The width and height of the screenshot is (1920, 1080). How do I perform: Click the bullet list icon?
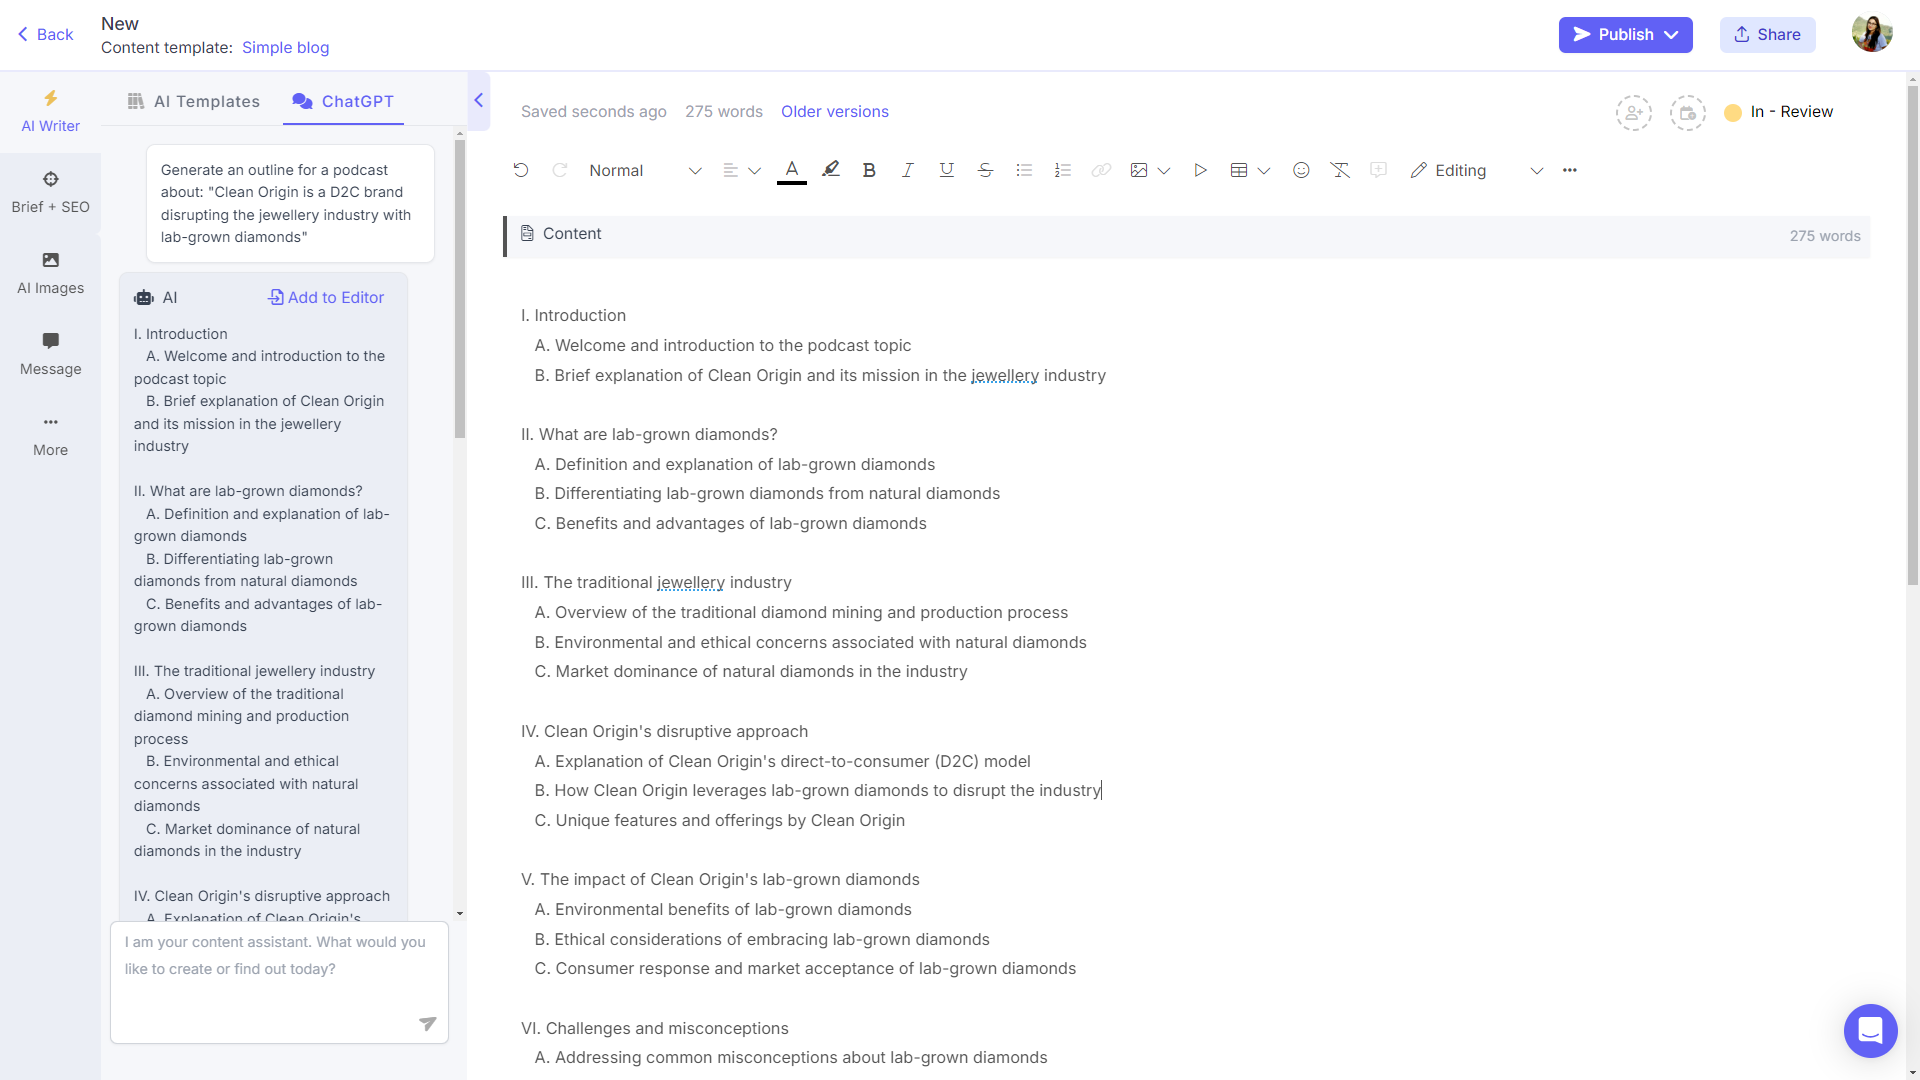click(1025, 170)
